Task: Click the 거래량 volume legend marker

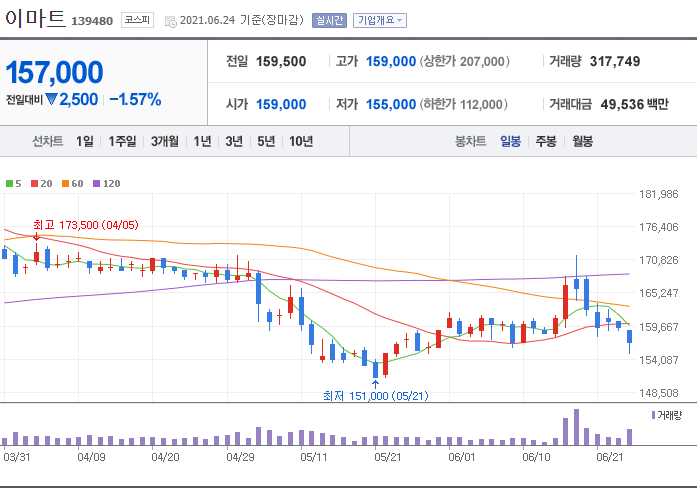Action: [653, 415]
